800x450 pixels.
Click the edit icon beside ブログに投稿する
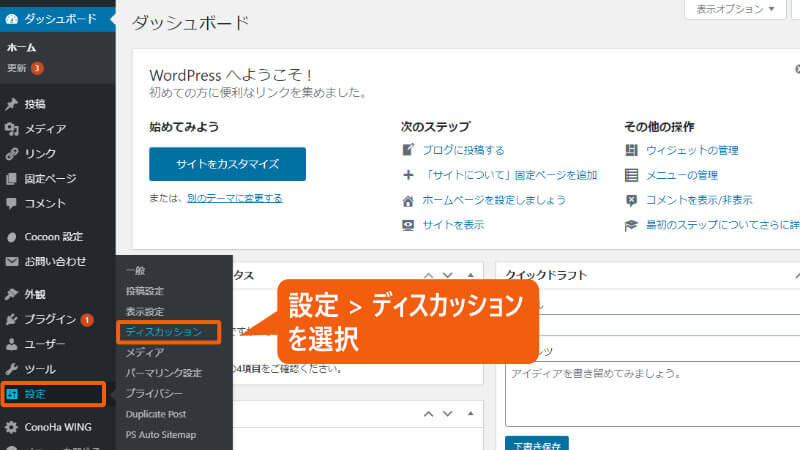[408, 150]
